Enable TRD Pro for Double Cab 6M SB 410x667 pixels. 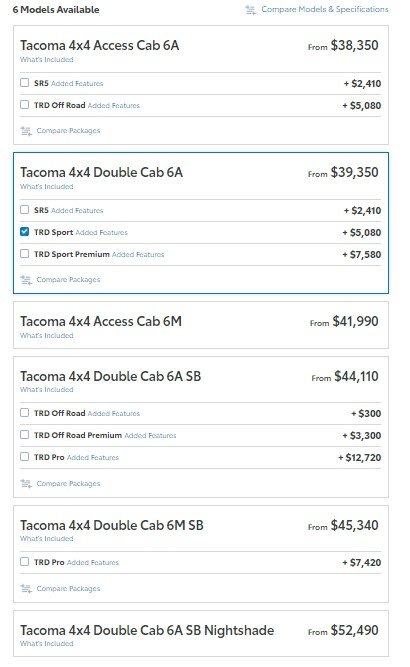25,562
